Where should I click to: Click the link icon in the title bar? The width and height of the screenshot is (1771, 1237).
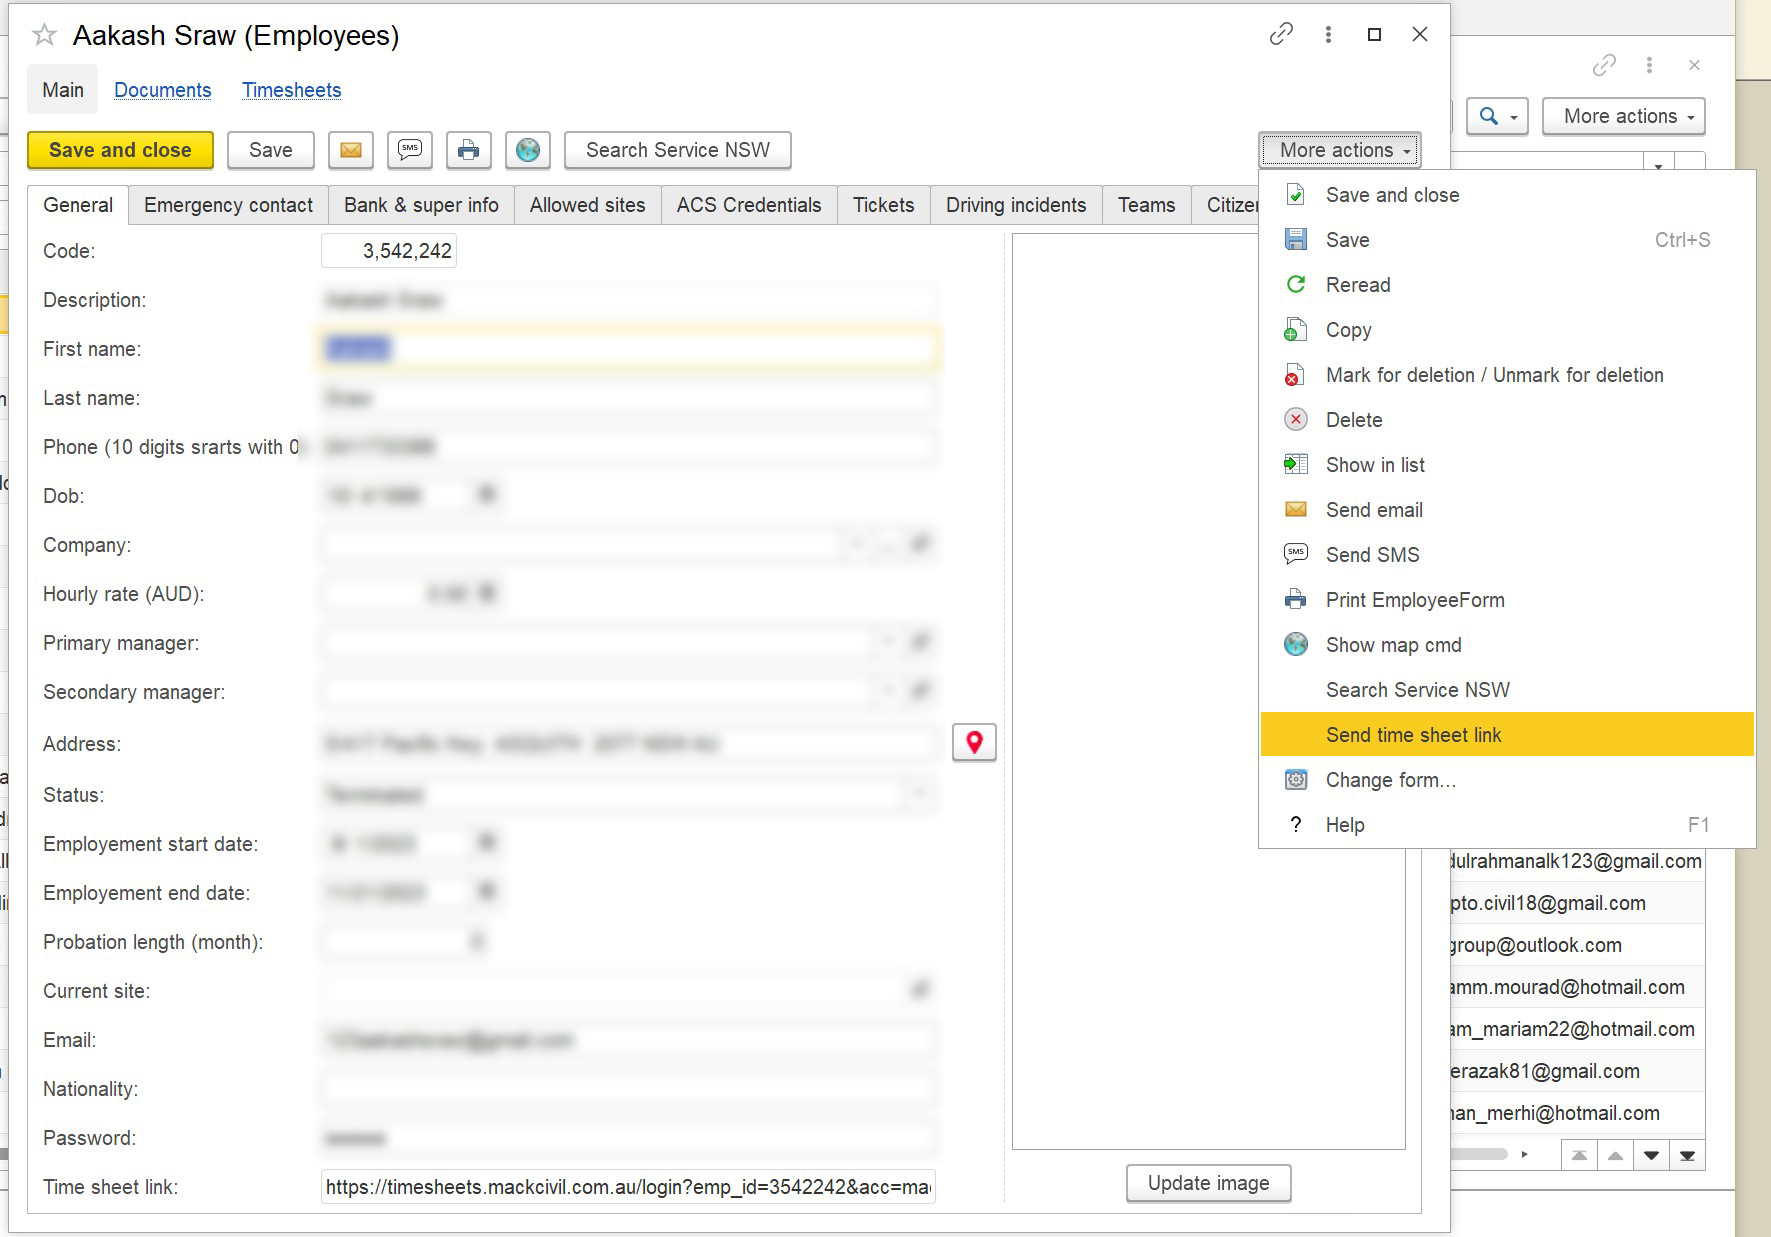[x=1281, y=33]
